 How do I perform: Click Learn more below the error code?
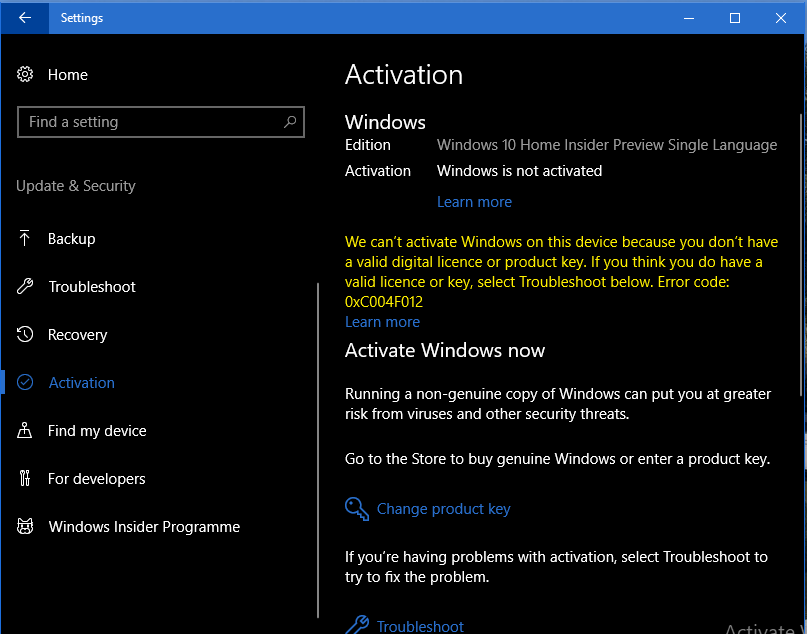click(382, 322)
